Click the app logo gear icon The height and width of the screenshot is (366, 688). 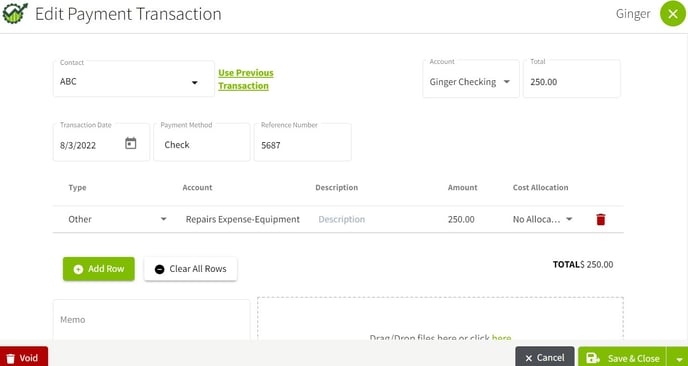coord(15,13)
